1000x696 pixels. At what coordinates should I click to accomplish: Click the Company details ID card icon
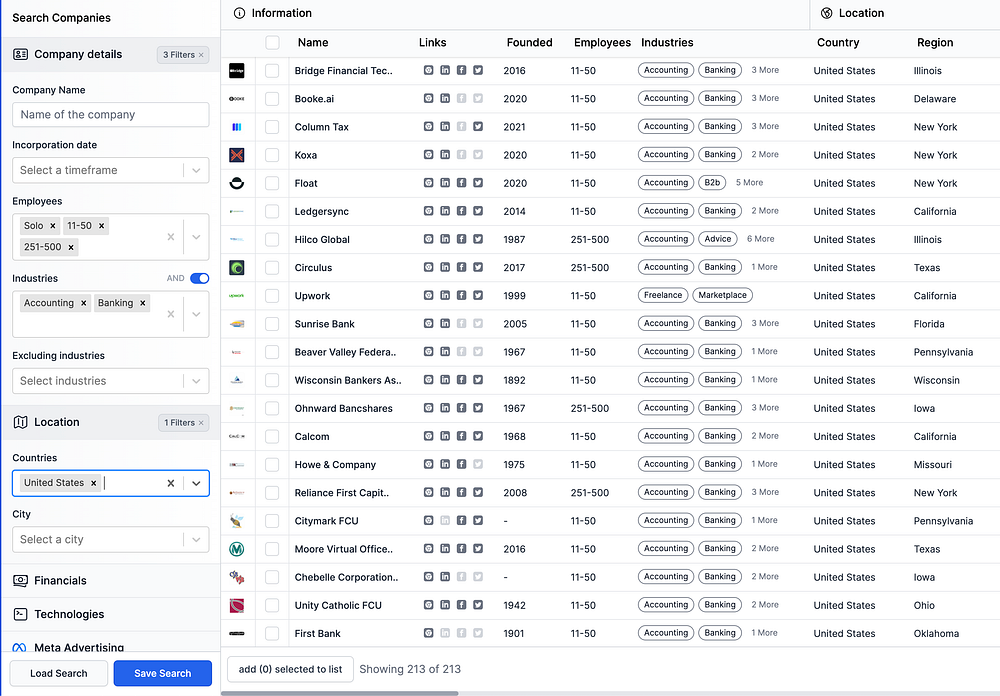click(x=20, y=54)
